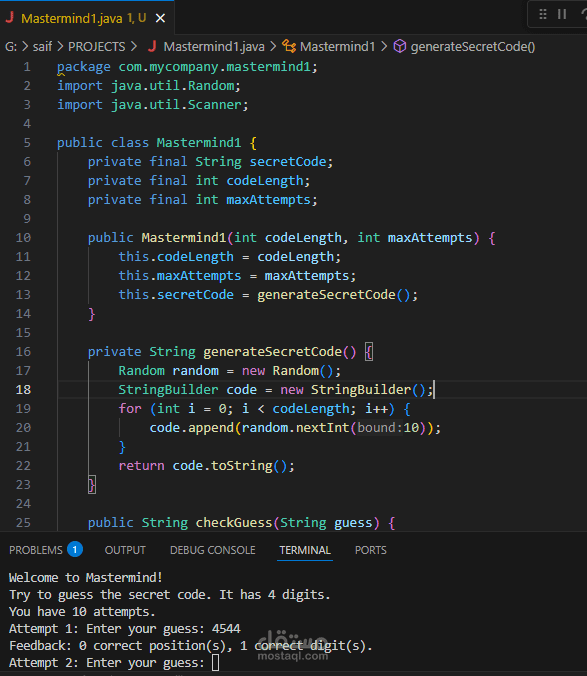Click line number 16 in the gutter
Viewport: 587px width, 676px height.
[23, 352]
